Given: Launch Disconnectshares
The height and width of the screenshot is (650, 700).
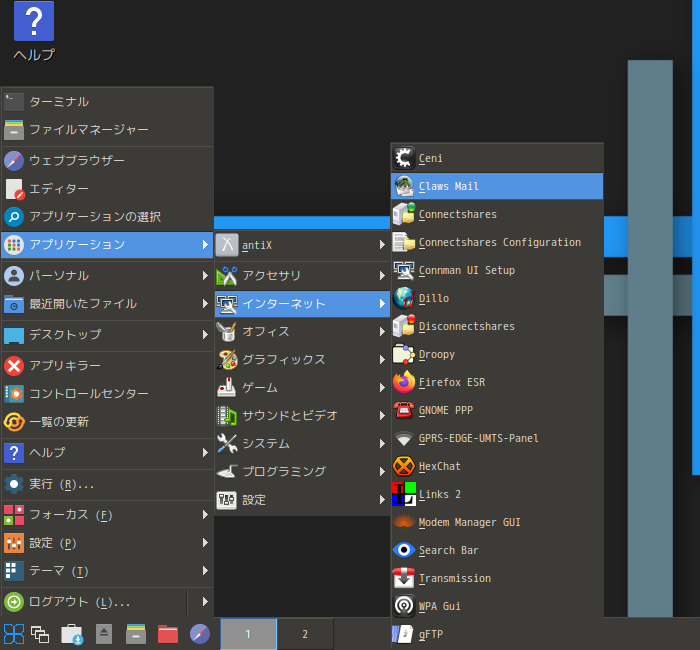Looking at the screenshot, I should 497,326.
